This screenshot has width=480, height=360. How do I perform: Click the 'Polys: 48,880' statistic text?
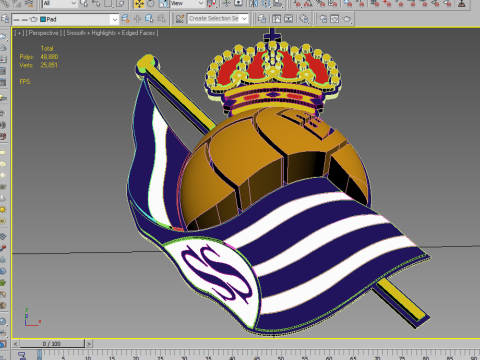point(39,57)
